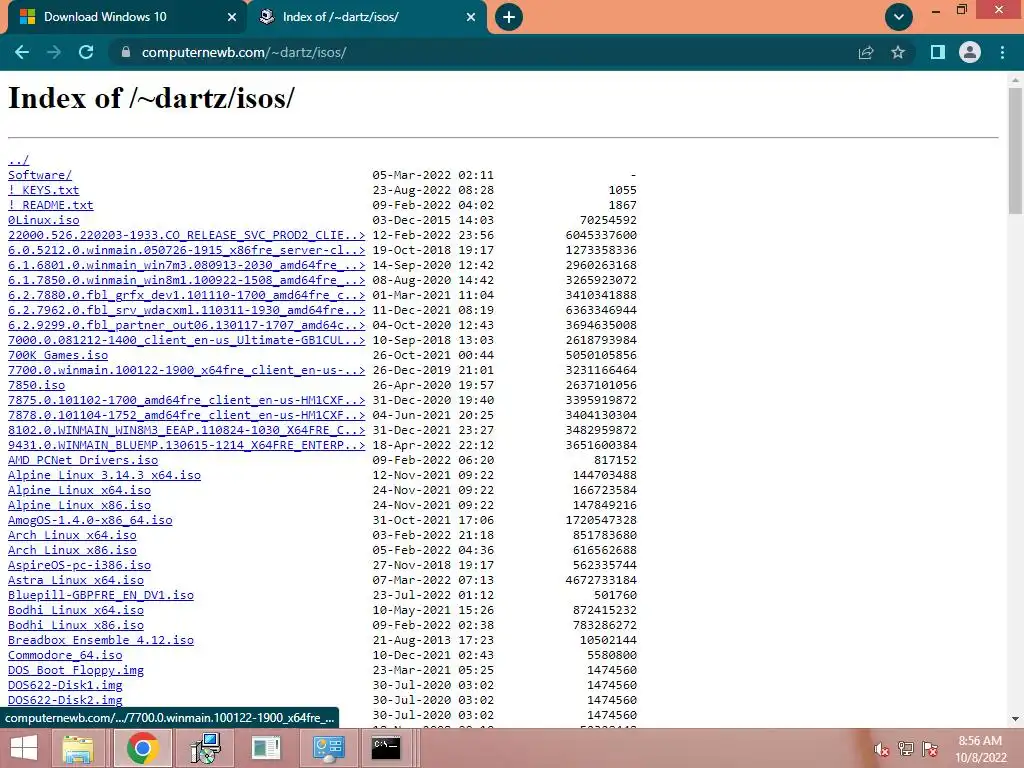The width and height of the screenshot is (1024, 768).
Task: Click the scrollbar down arrow
Action: pos(1015,719)
